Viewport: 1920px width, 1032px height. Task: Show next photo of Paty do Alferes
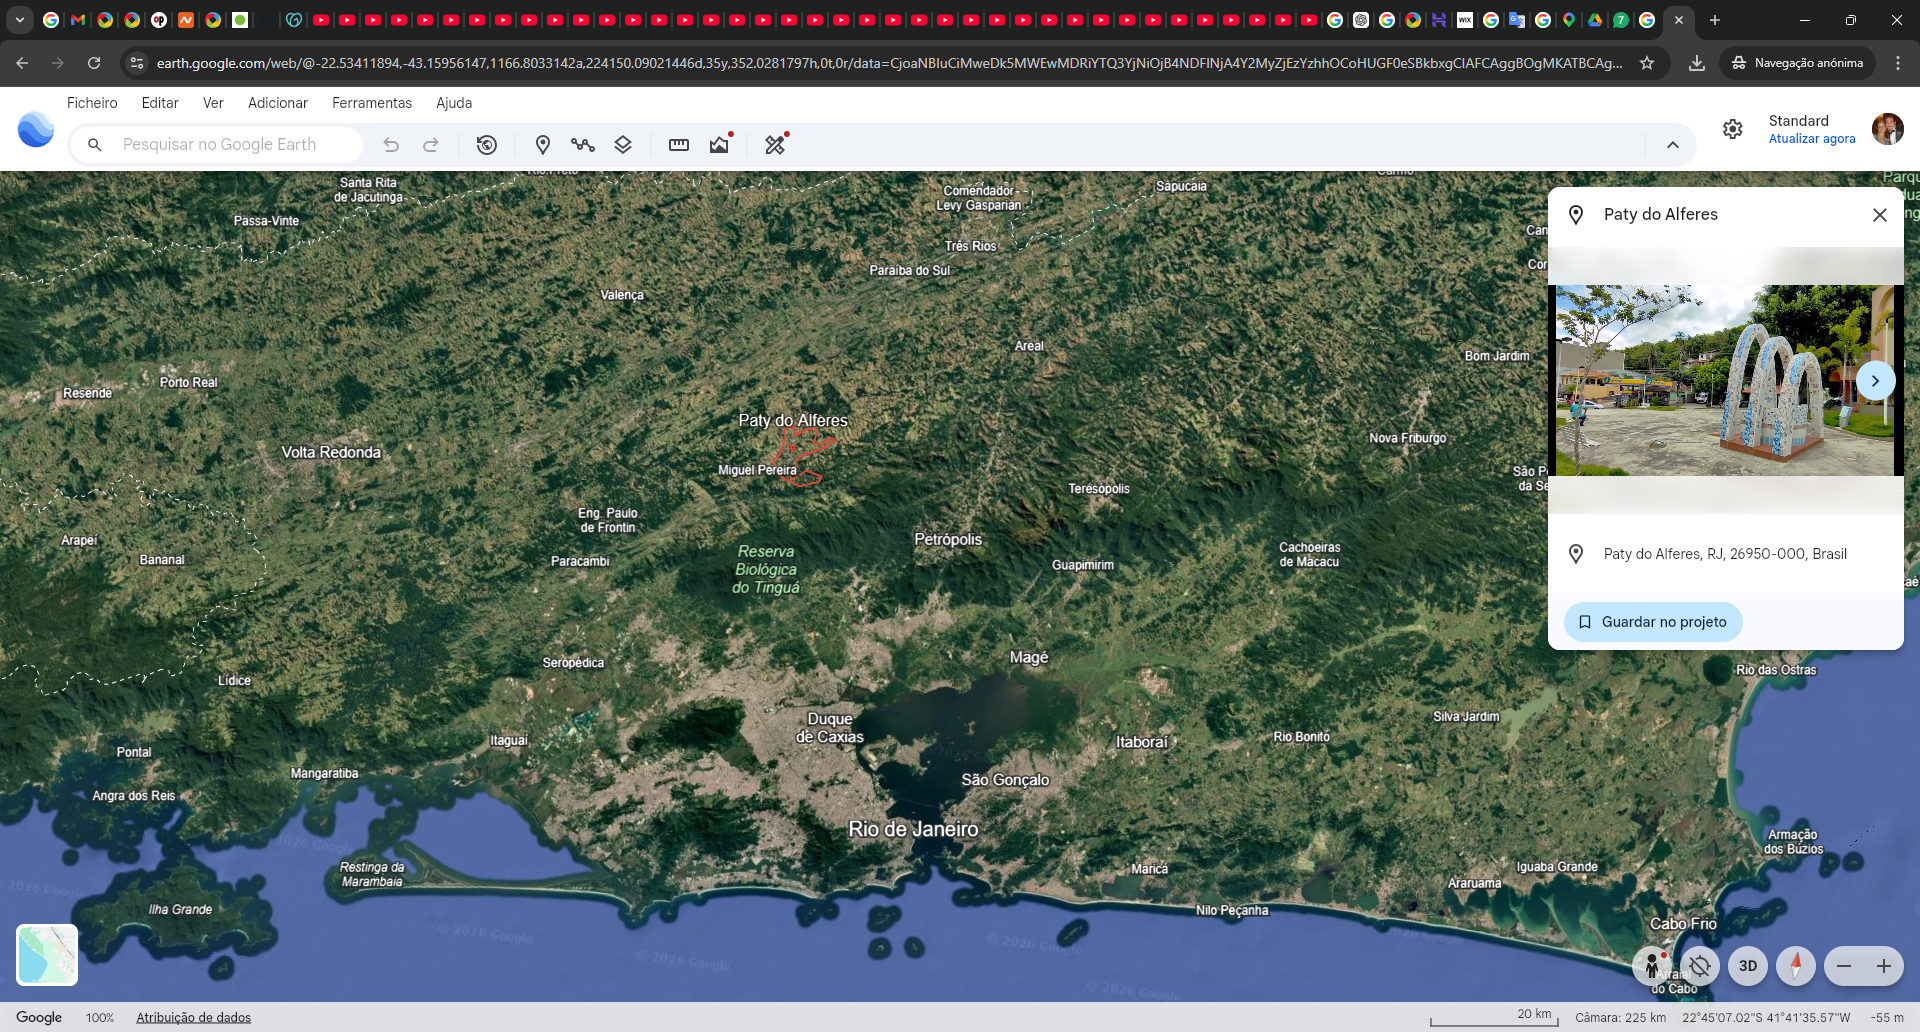click(1875, 381)
